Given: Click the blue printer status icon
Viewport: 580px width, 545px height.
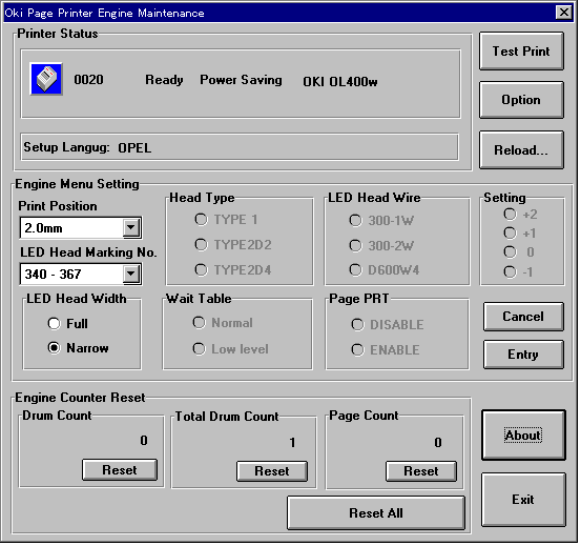Looking at the screenshot, I should pos(46,79).
